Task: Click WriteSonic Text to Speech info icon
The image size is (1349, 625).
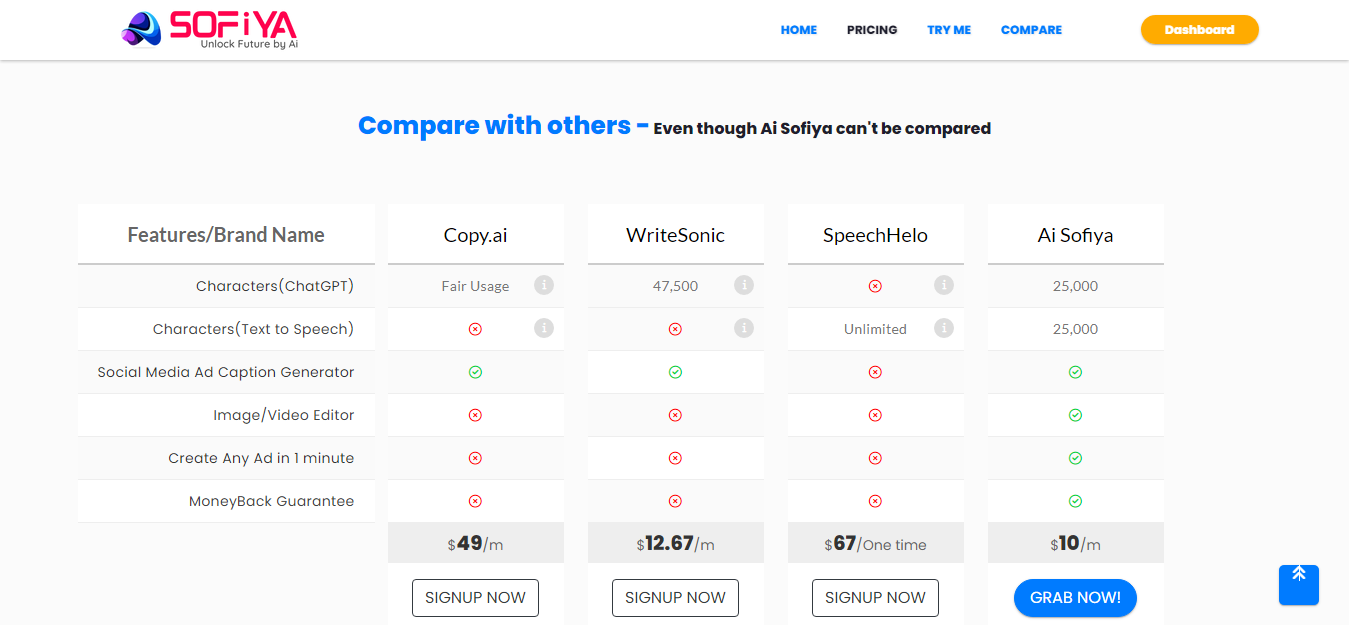Action: [x=744, y=328]
